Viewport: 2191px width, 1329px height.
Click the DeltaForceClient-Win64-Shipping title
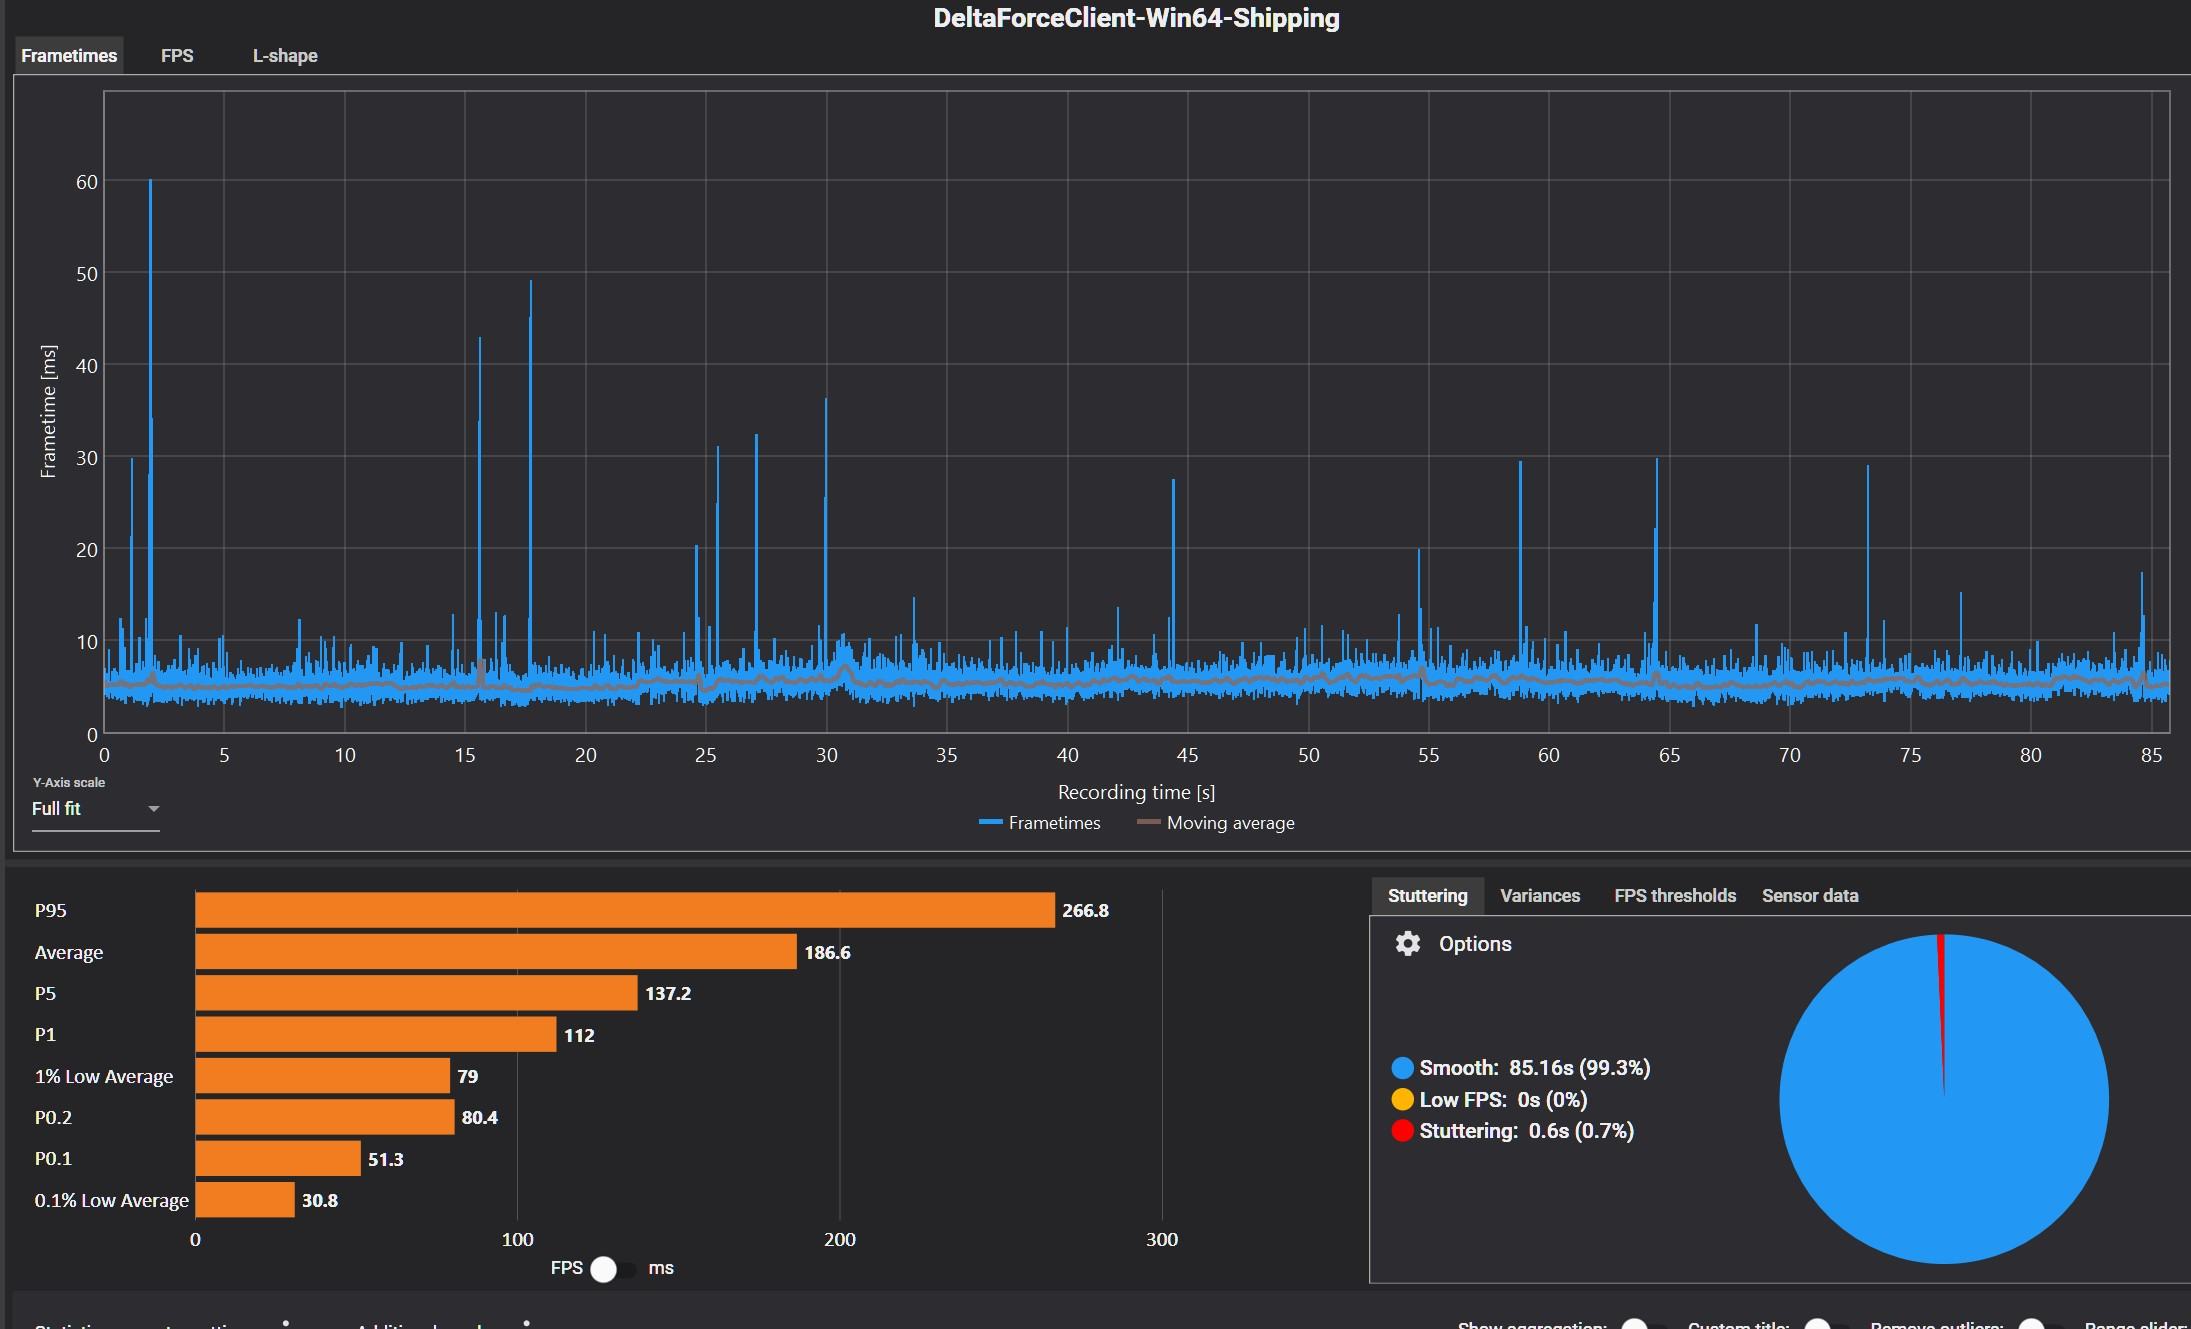point(1136,18)
